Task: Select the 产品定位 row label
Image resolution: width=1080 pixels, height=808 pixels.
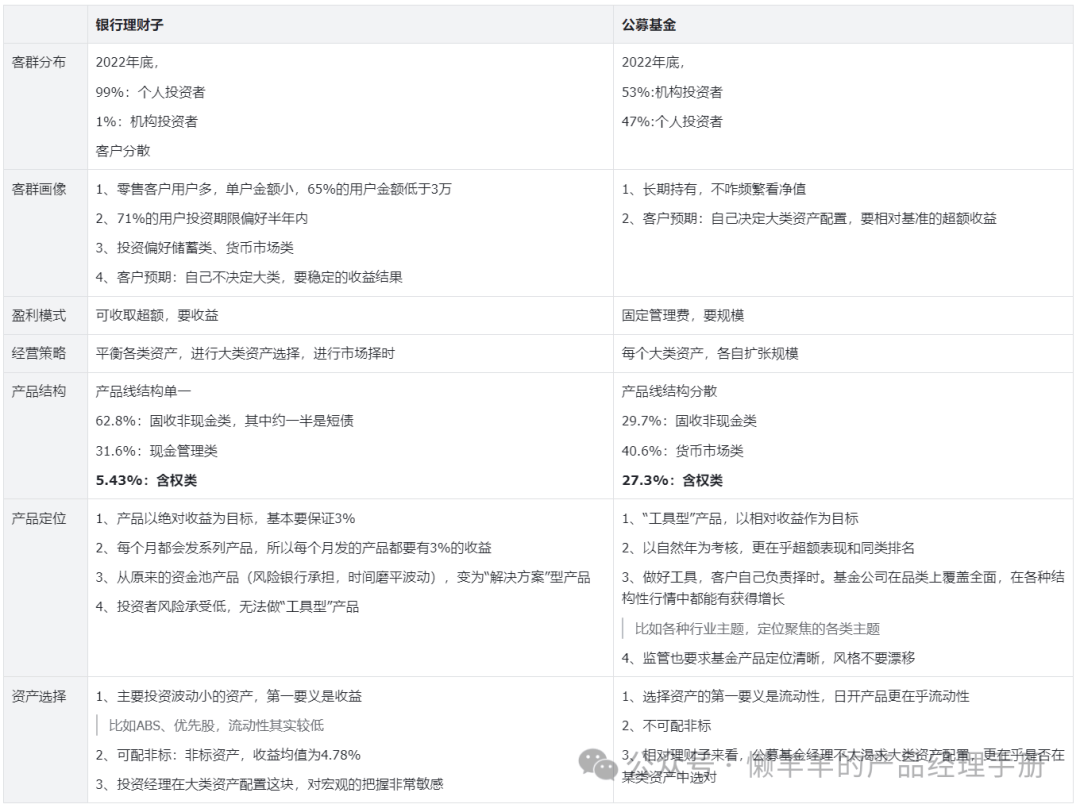Action: pos(39,518)
